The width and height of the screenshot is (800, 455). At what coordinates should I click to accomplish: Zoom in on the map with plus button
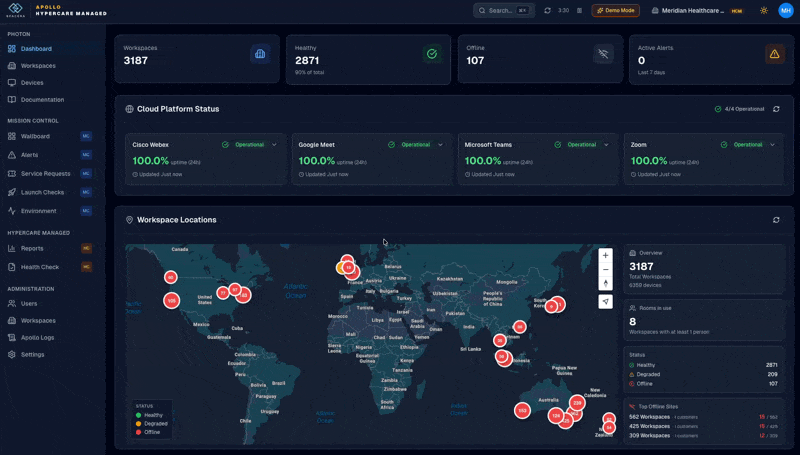605,256
